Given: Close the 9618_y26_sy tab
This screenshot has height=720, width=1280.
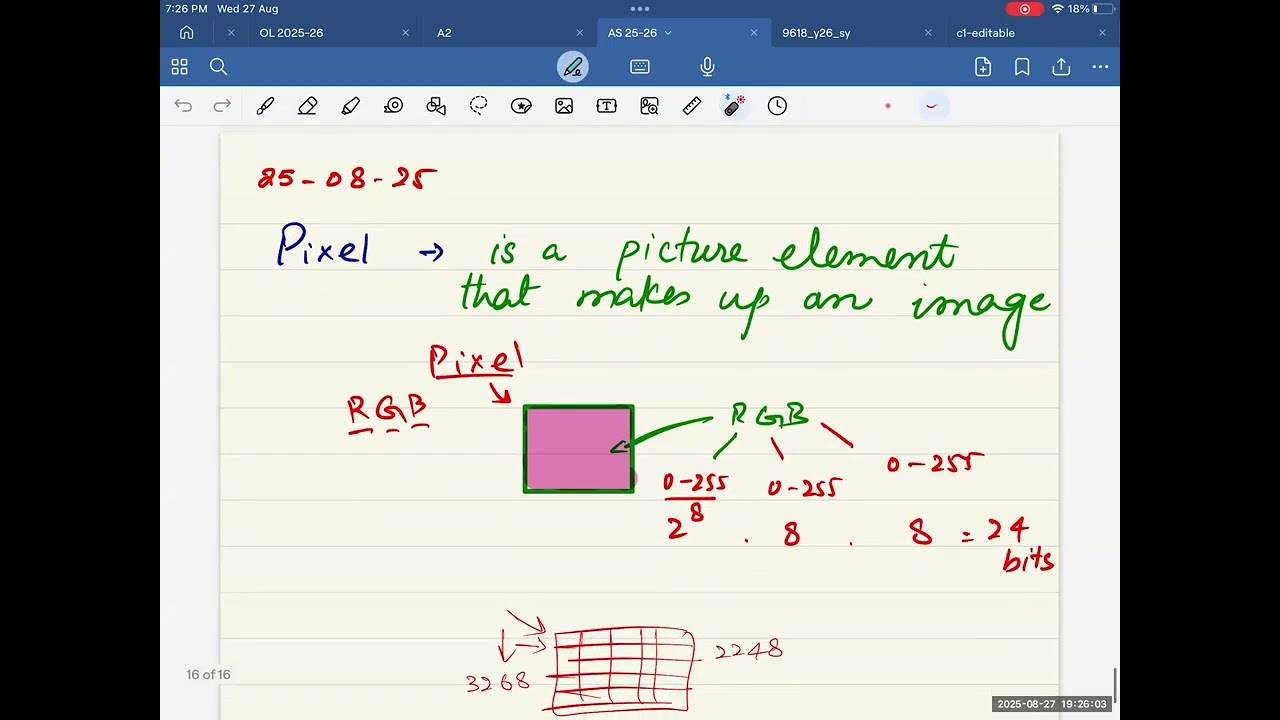Looking at the screenshot, I should point(928,33).
